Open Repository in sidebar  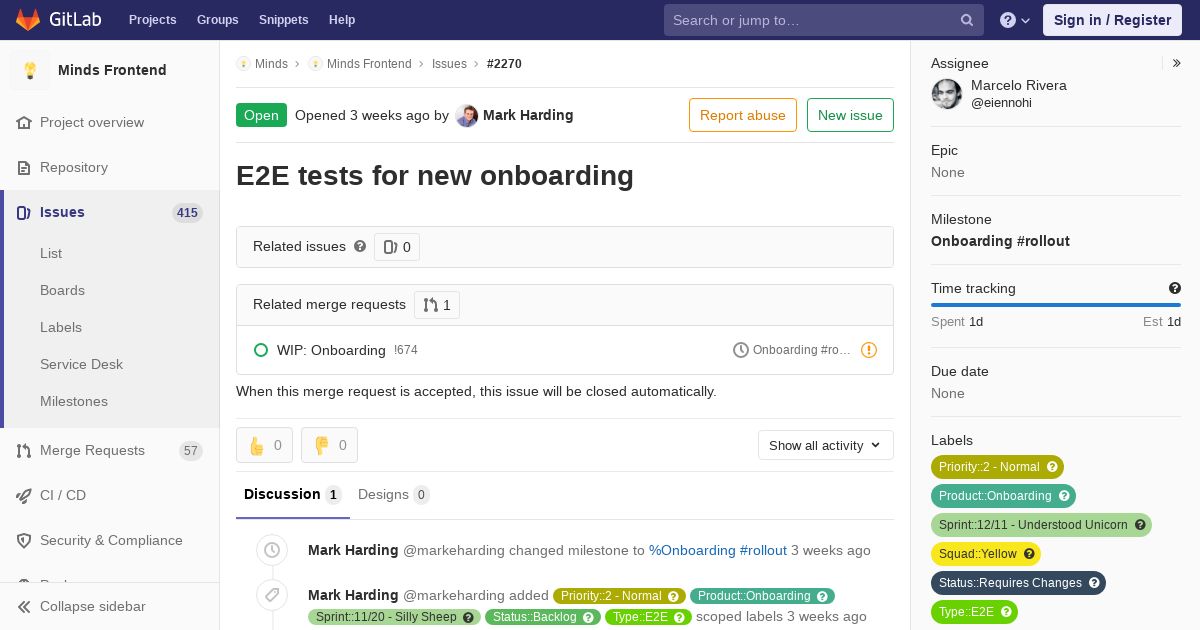74,167
